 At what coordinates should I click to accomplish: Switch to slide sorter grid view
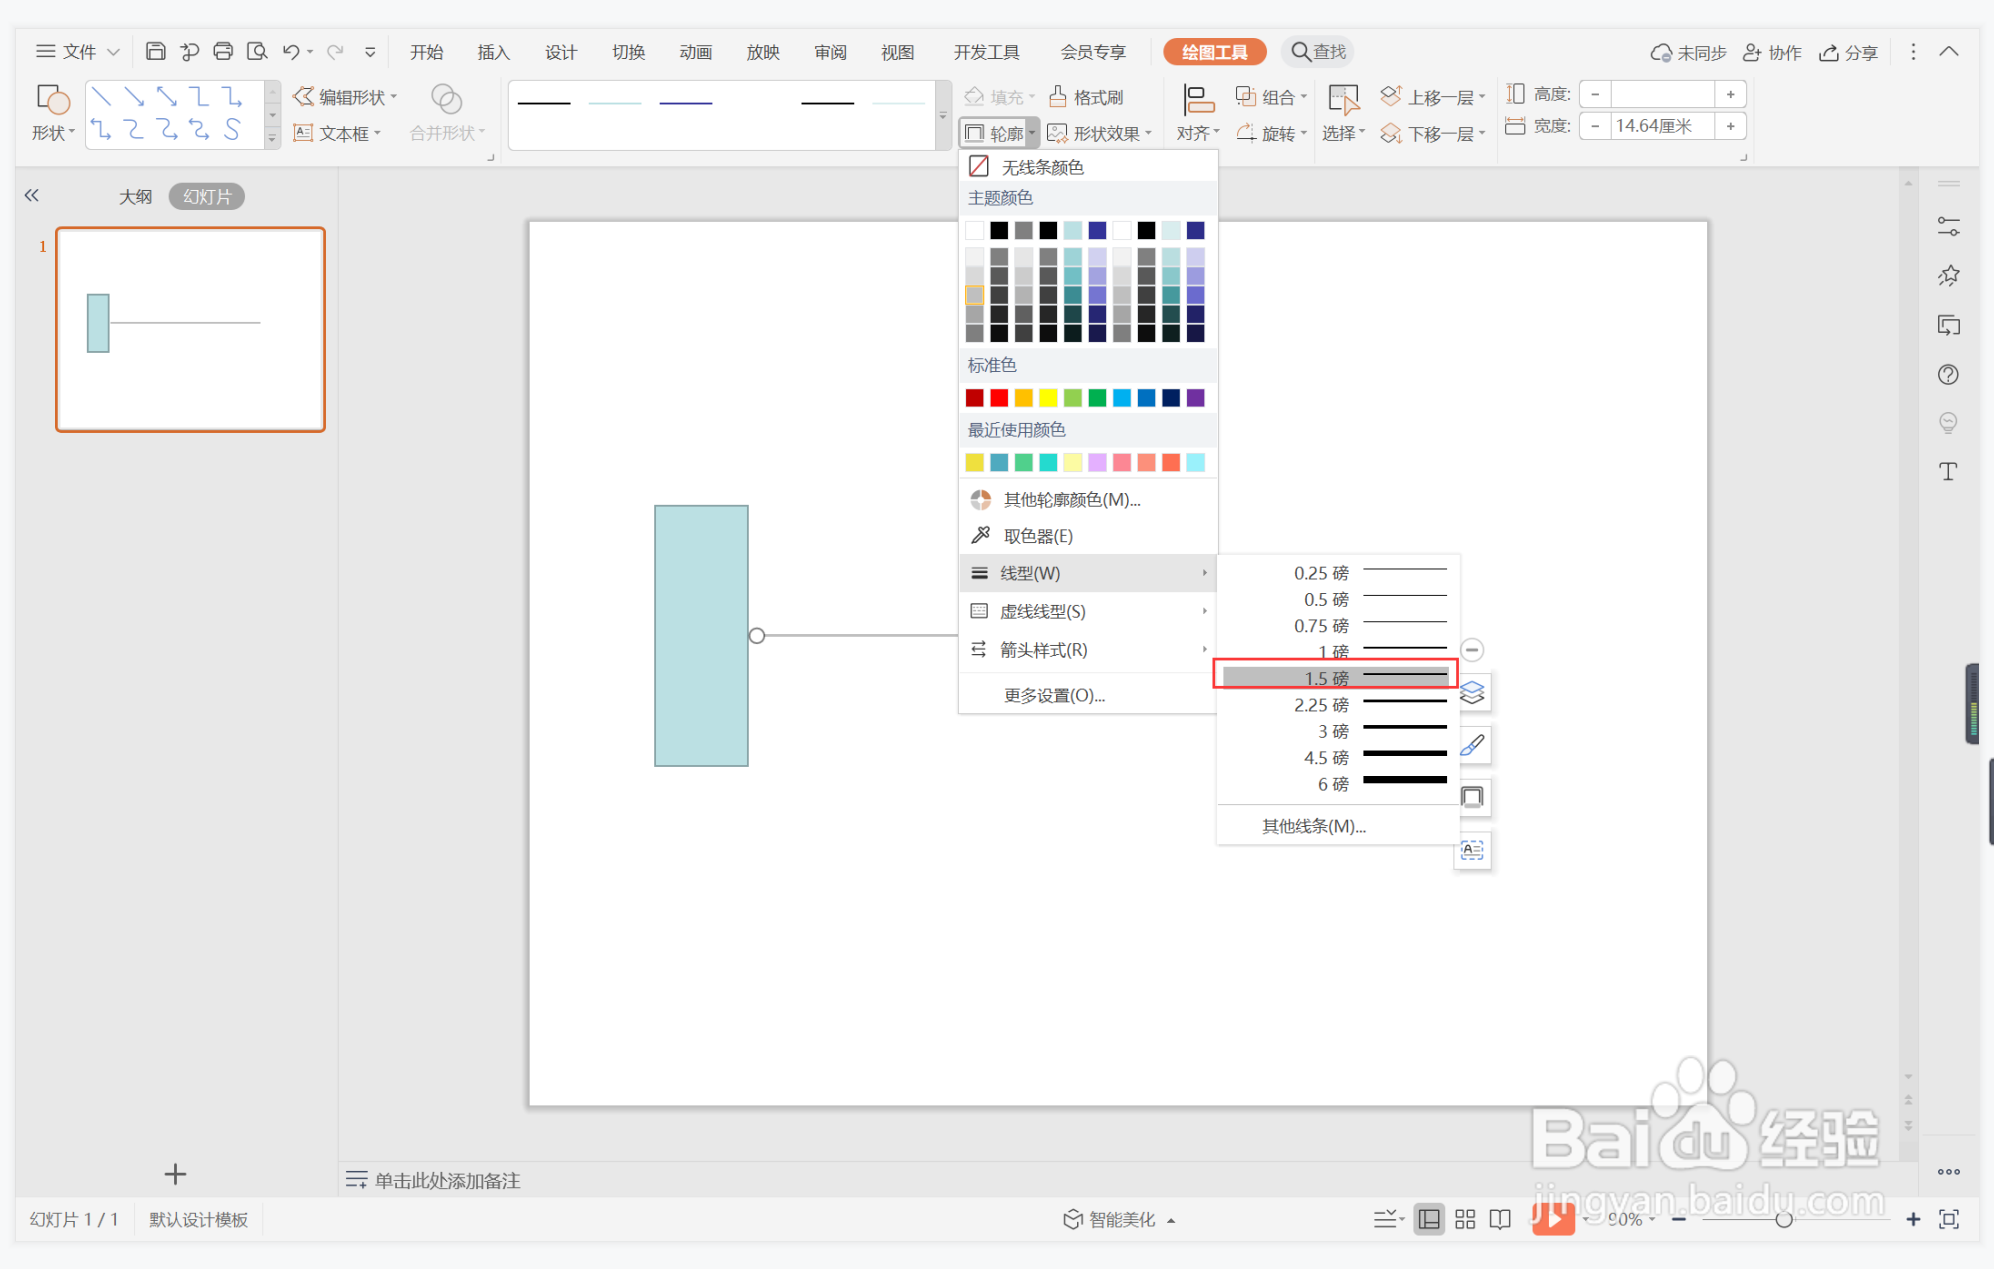click(x=1465, y=1219)
